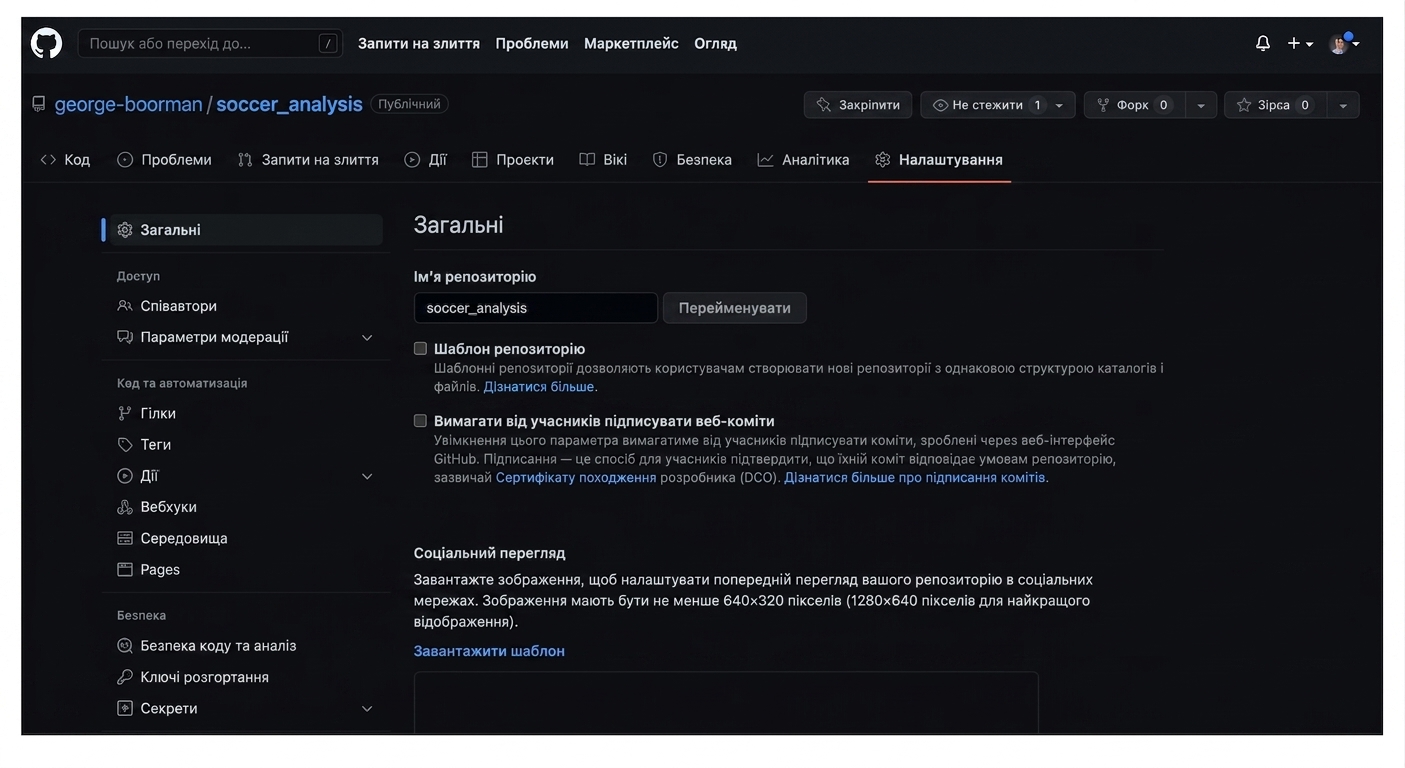Click the soccer_analysis repository link

289,104
